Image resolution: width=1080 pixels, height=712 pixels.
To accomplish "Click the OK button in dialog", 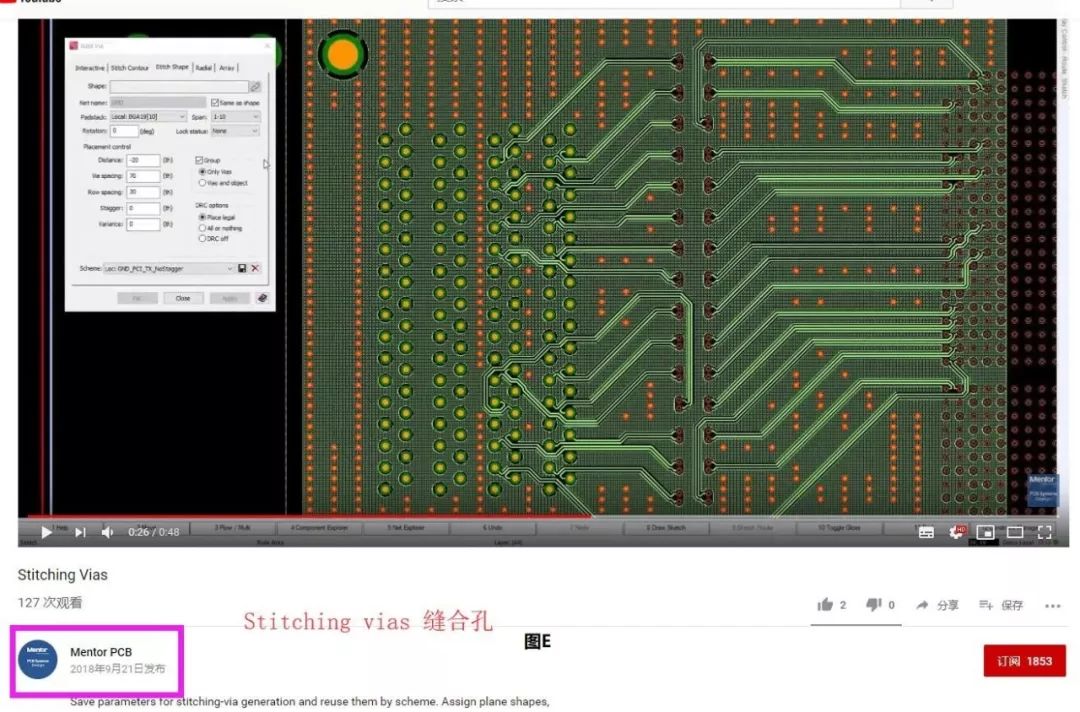I will pyautogui.click(x=137, y=298).
